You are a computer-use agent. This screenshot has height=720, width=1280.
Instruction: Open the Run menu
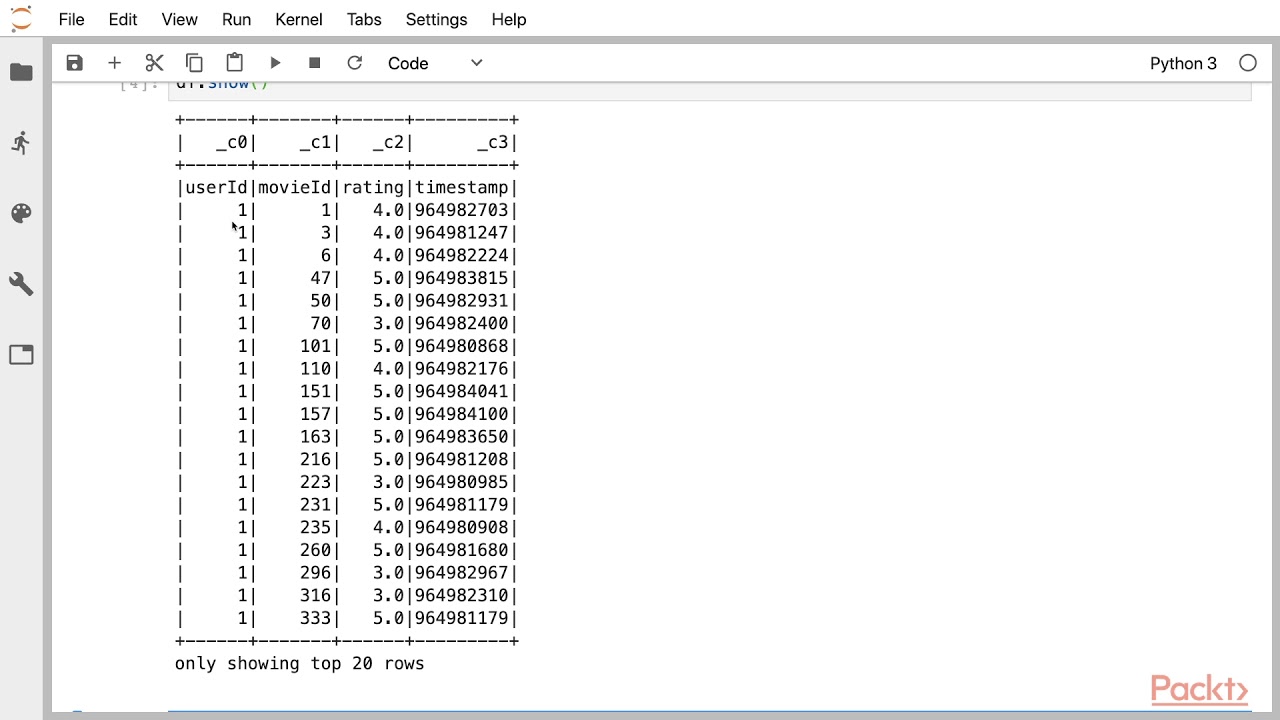[236, 19]
